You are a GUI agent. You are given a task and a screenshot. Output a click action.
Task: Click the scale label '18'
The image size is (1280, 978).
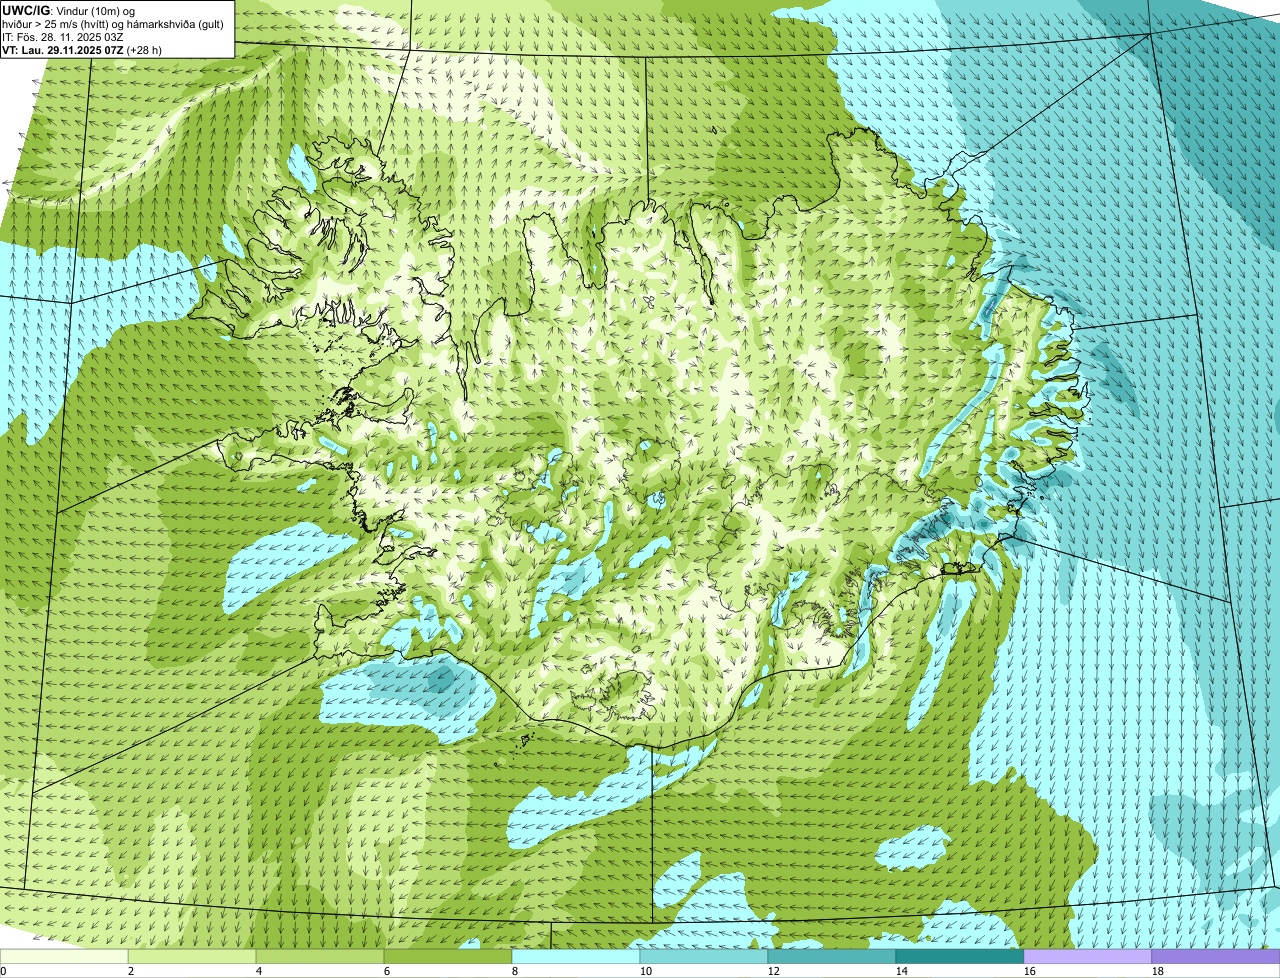(x=1158, y=971)
